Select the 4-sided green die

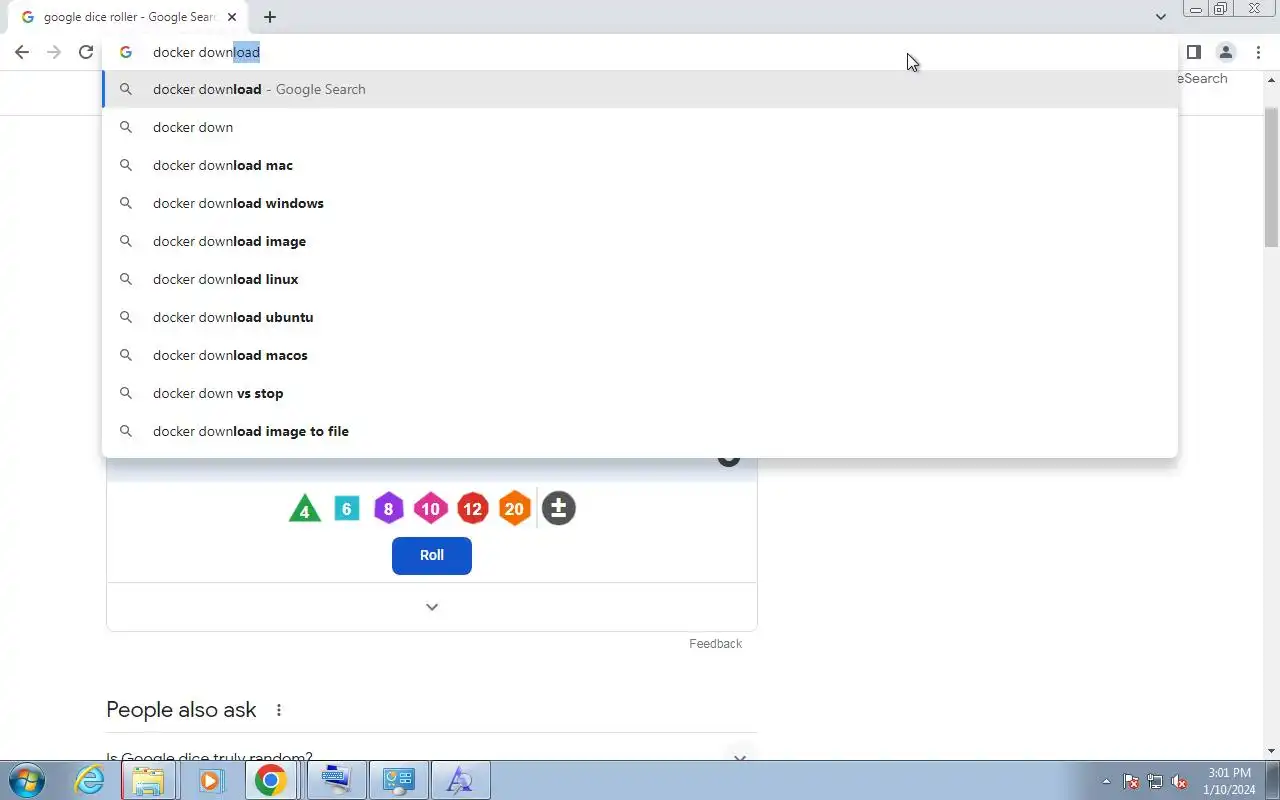305,509
